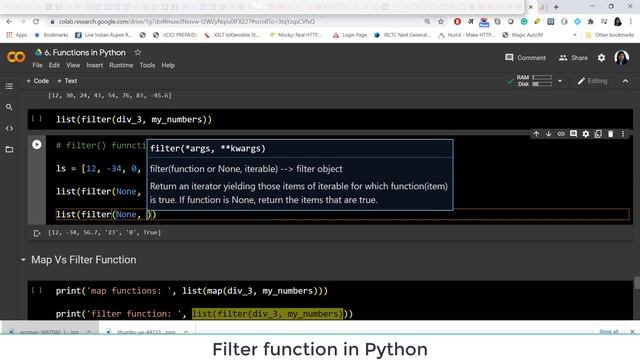Viewport: 640px width, 360px height.
Task: Move the cell up with arrow icon
Action: [536, 134]
